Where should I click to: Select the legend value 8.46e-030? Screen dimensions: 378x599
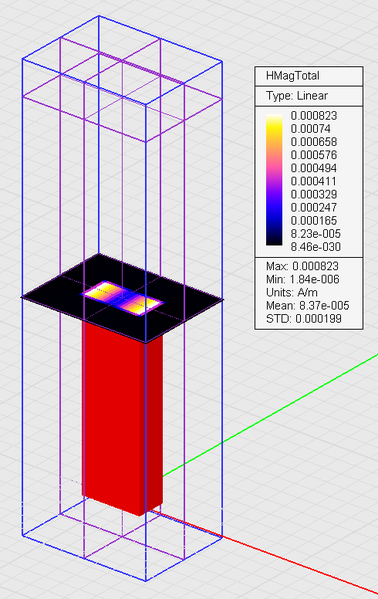(x=315, y=247)
